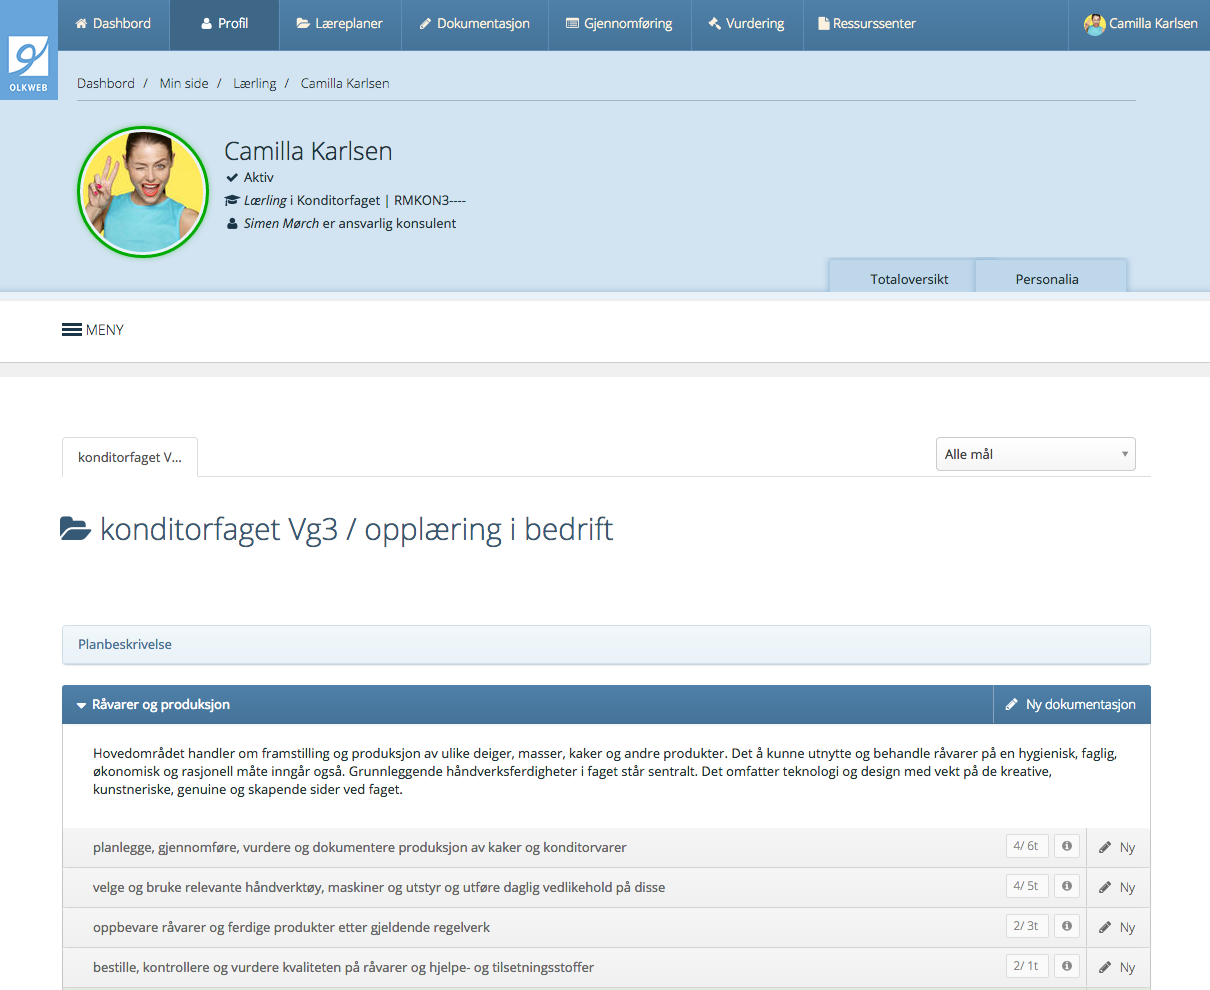Click info icon for 'oppbevare råvarer' goal
The height and width of the screenshot is (990, 1210).
tap(1067, 927)
